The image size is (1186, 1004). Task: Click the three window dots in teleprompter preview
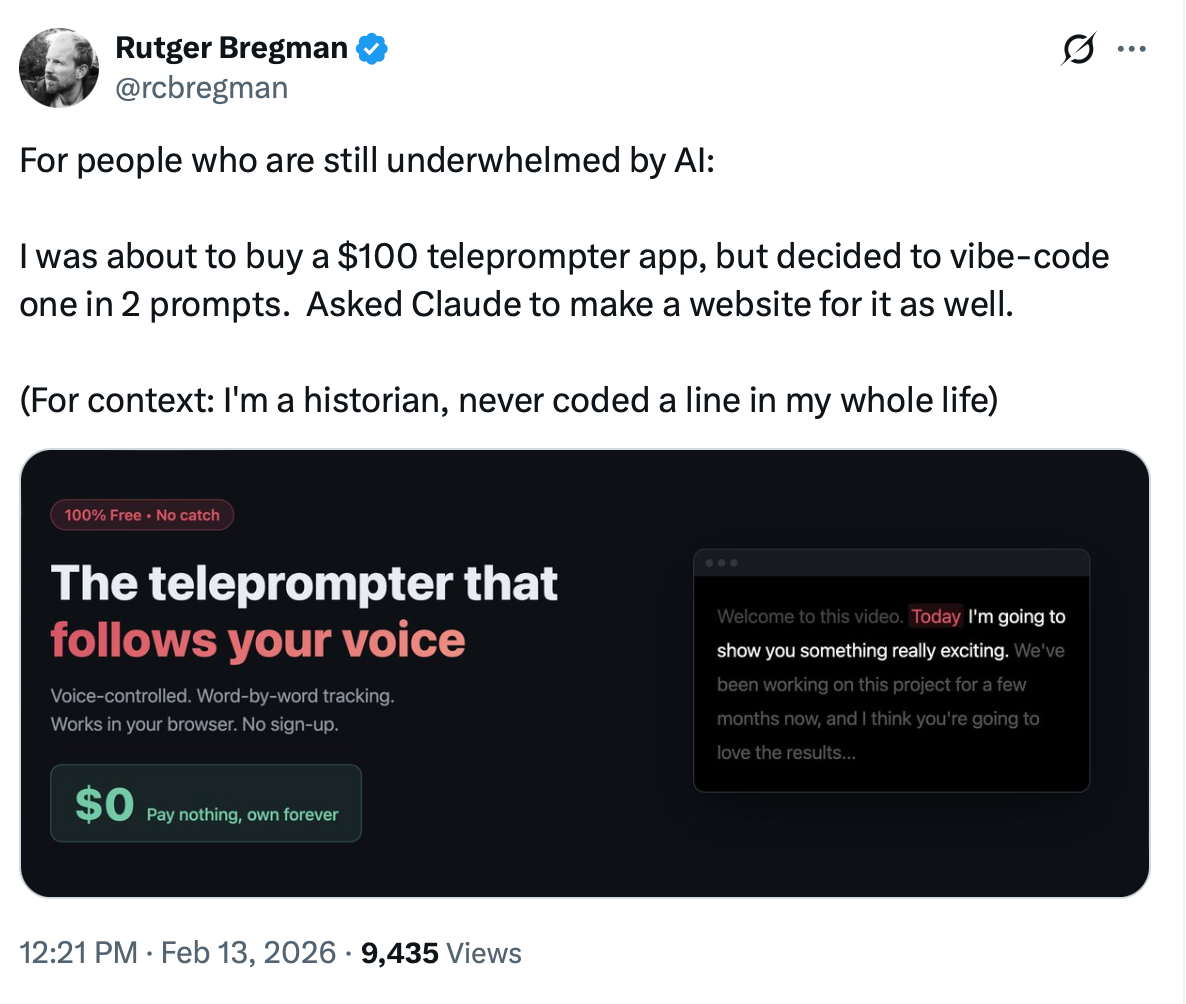pyautogui.click(x=722, y=563)
